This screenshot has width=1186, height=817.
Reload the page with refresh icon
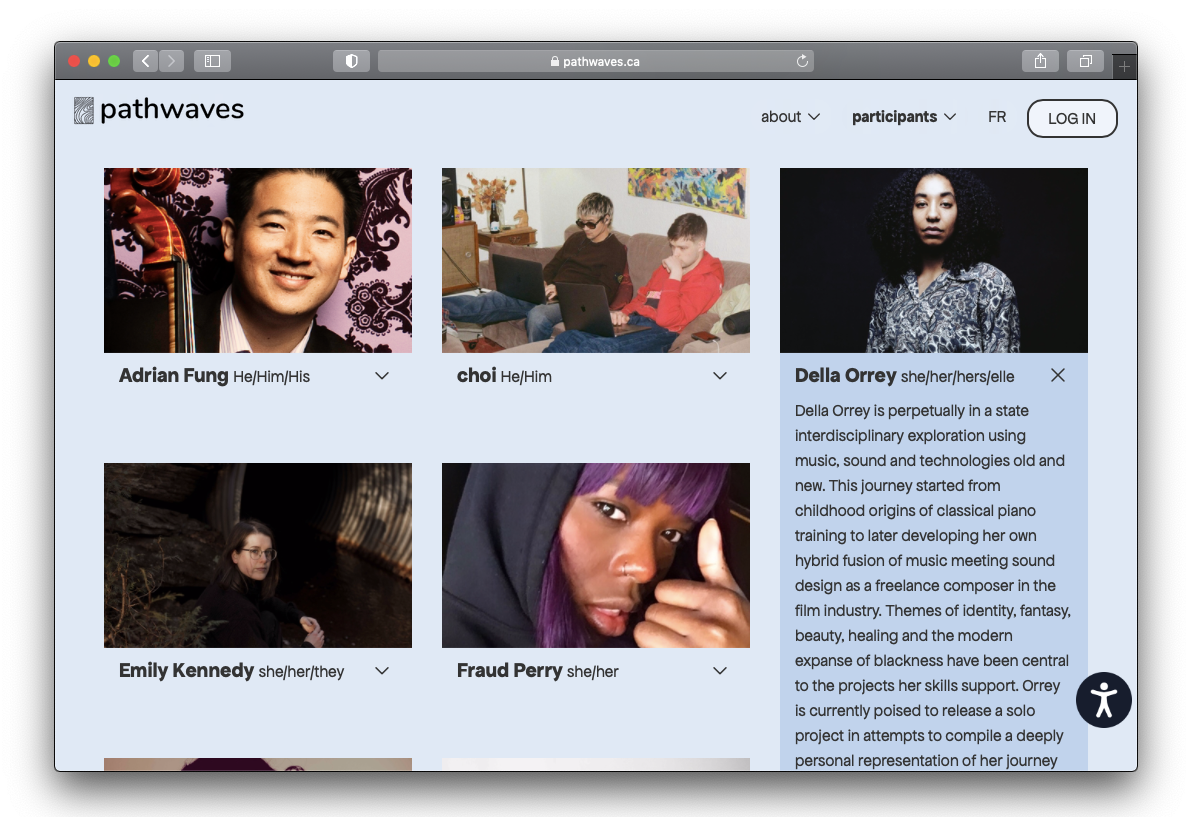tap(802, 61)
